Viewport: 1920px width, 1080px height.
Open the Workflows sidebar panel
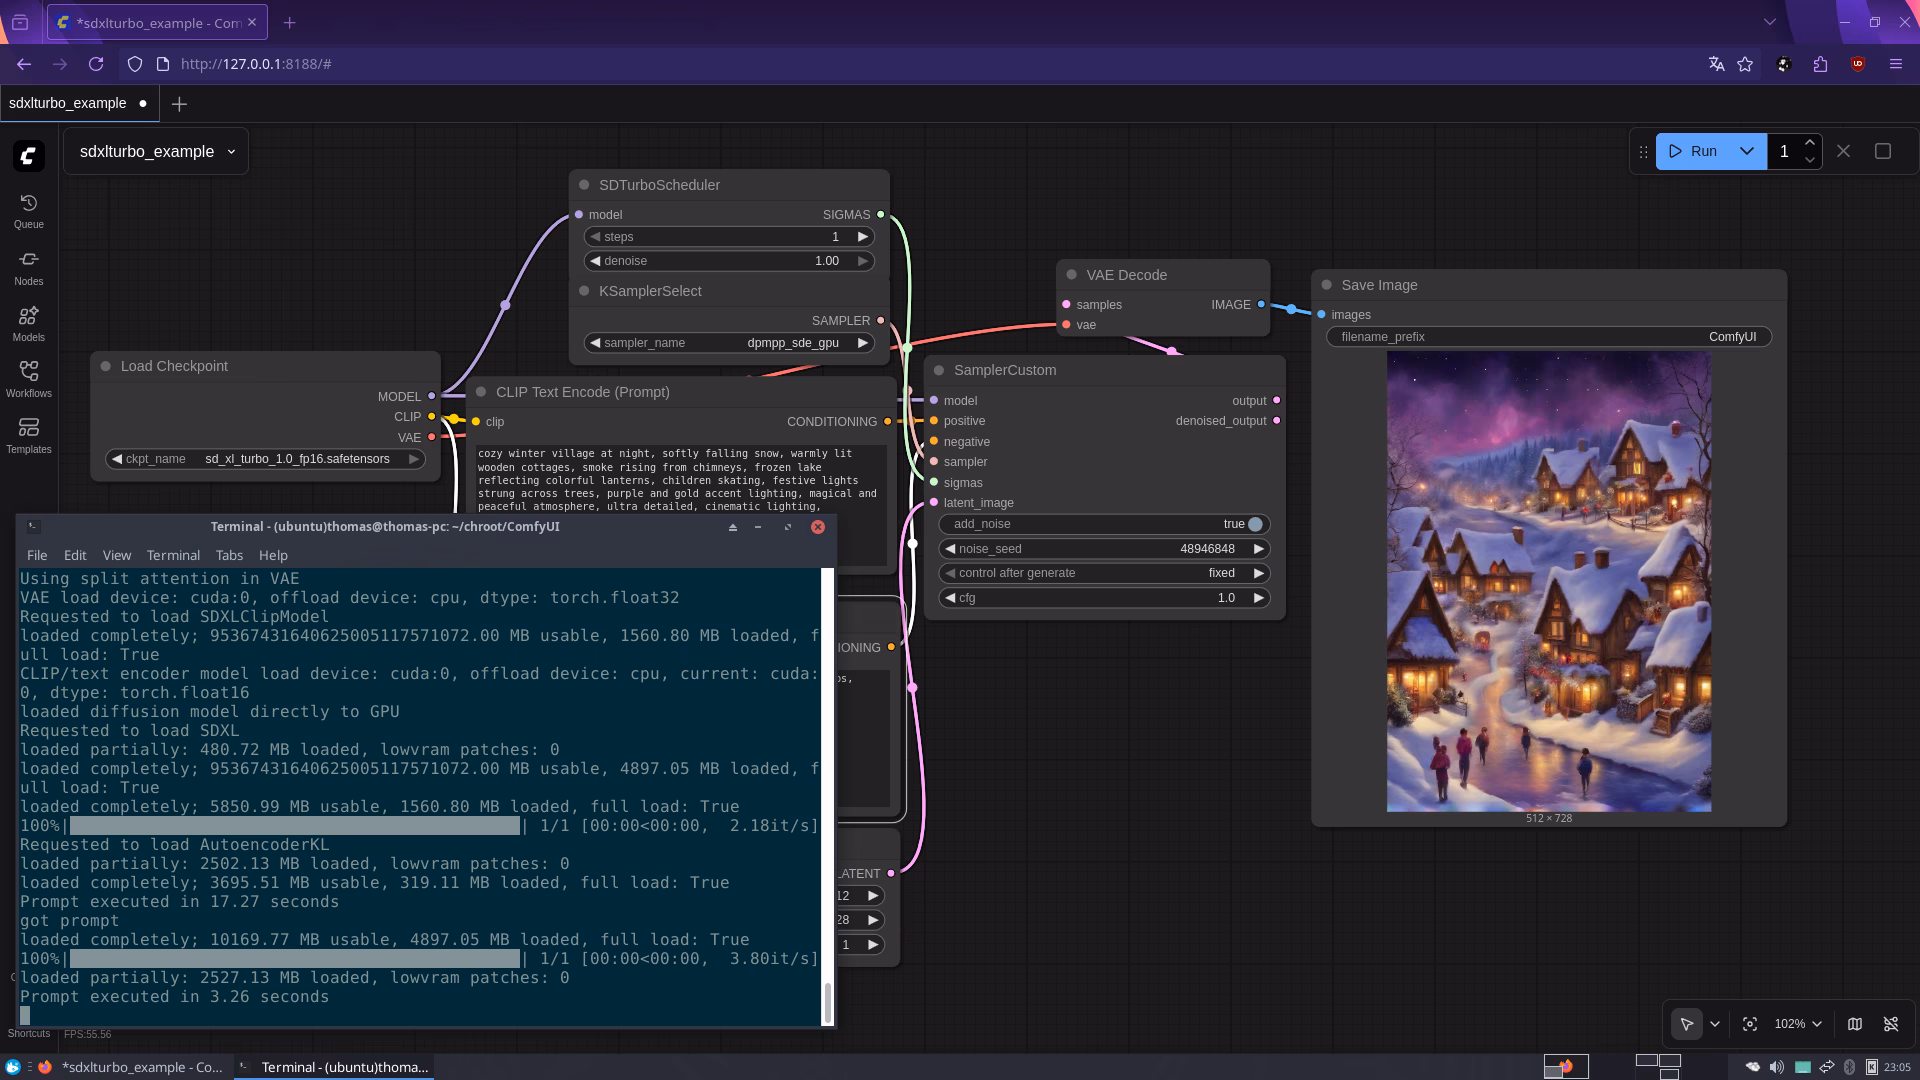(x=28, y=378)
